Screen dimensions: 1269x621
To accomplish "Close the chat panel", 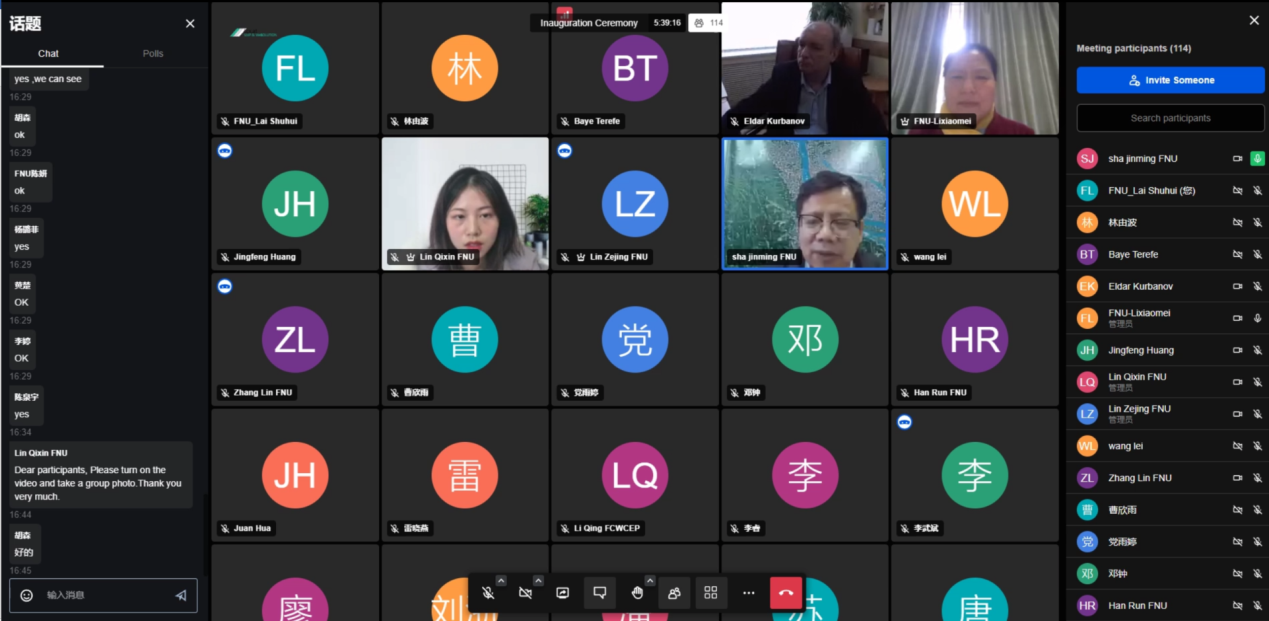I will pyautogui.click(x=190, y=24).
